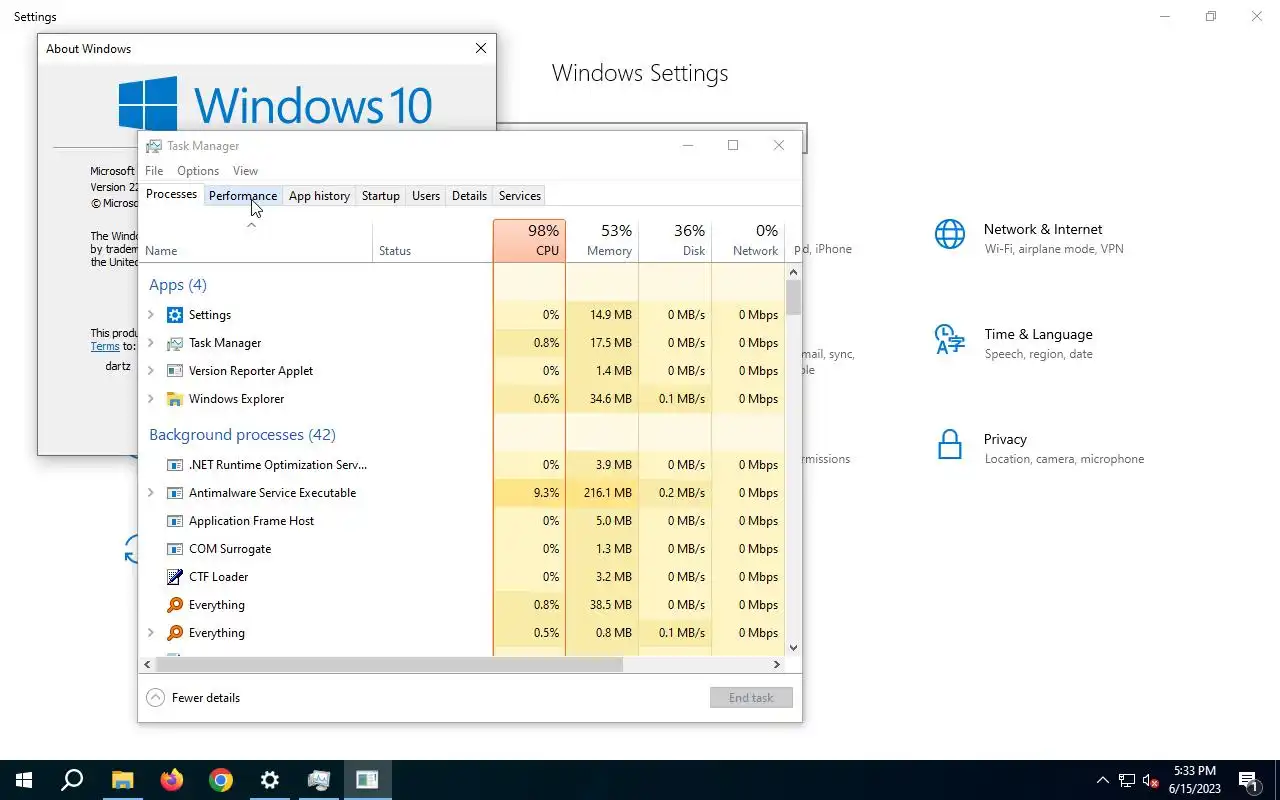Screen dimensions: 1280x800
Task: Open the Windows Start menu
Action: pos(24,780)
